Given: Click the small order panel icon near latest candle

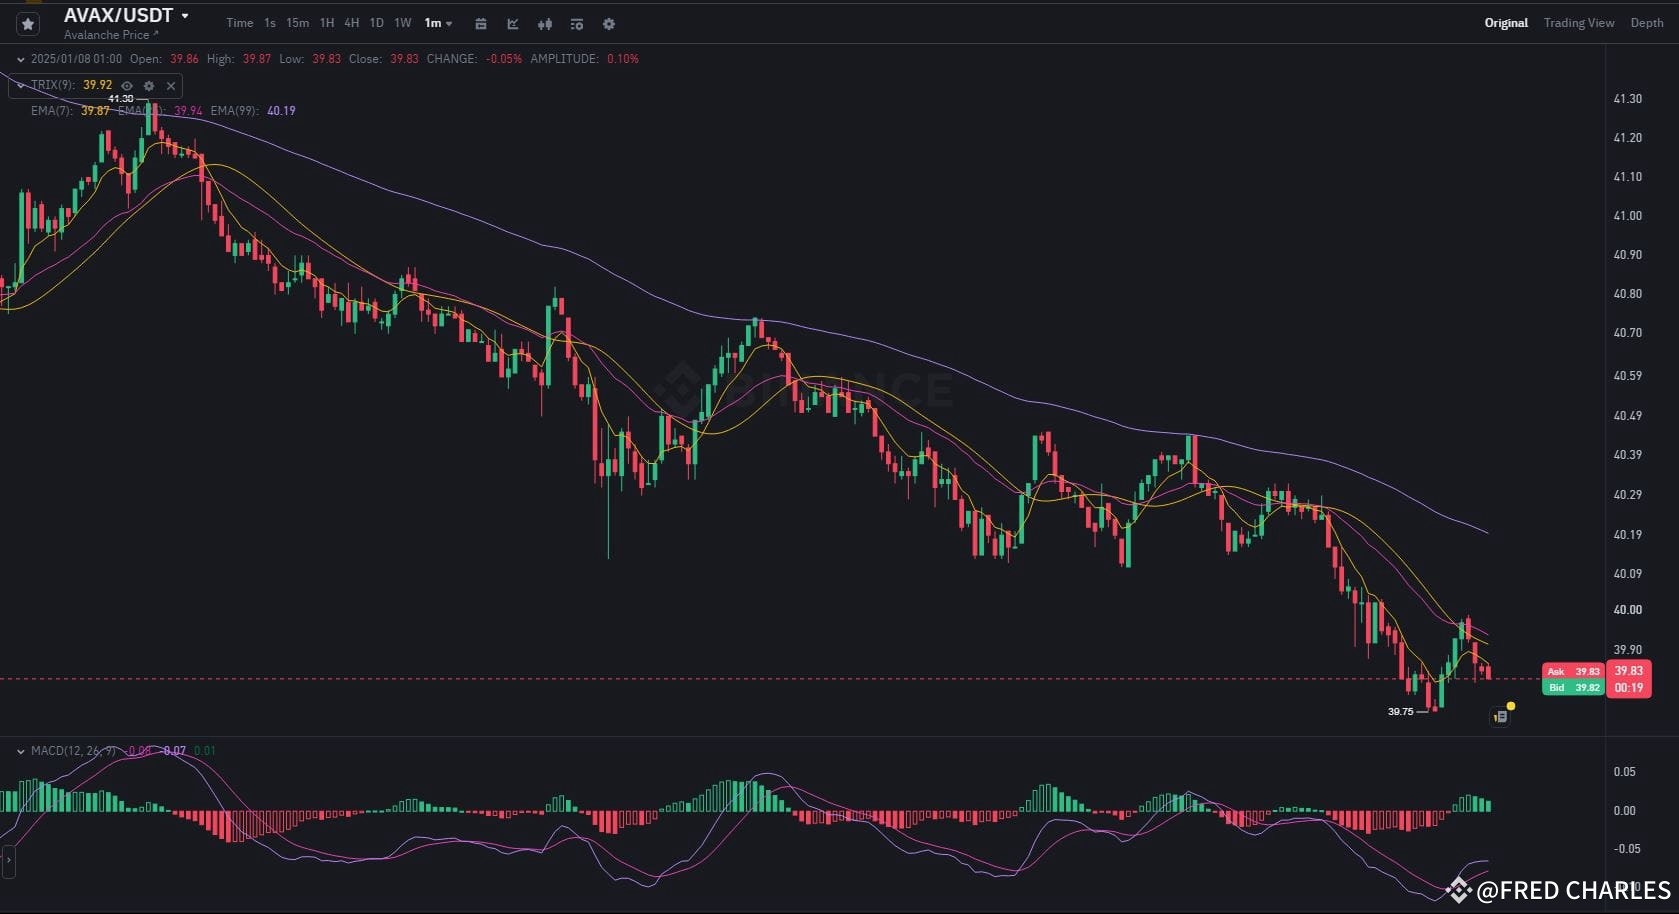Looking at the screenshot, I should (x=1500, y=716).
